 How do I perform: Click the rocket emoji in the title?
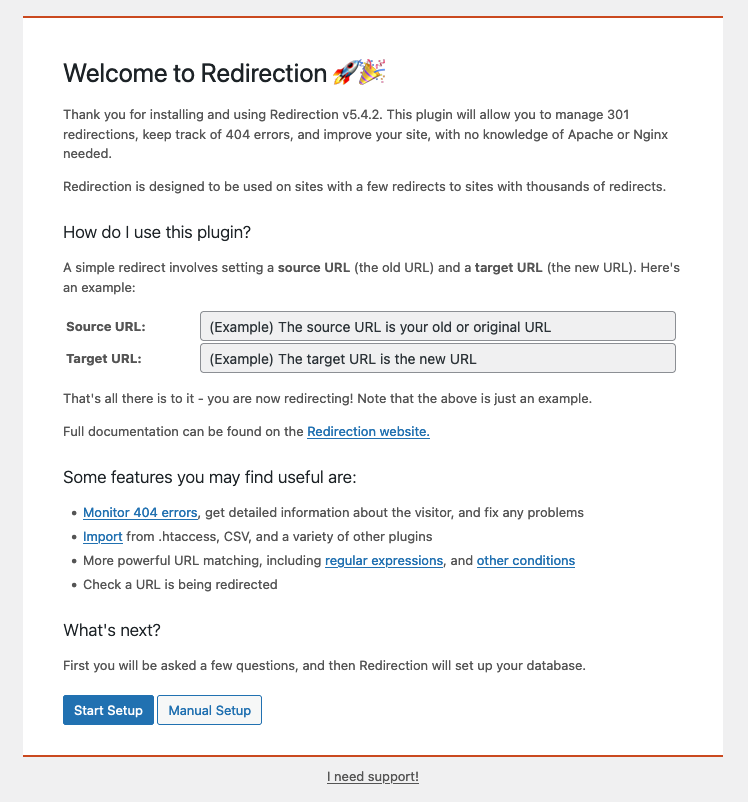[x=346, y=73]
